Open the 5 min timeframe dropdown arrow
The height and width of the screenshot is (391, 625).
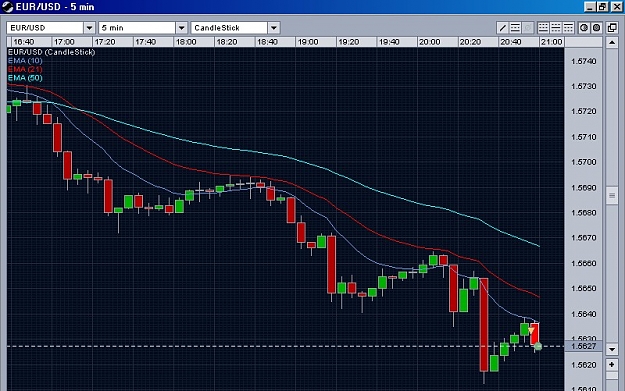pos(181,28)
